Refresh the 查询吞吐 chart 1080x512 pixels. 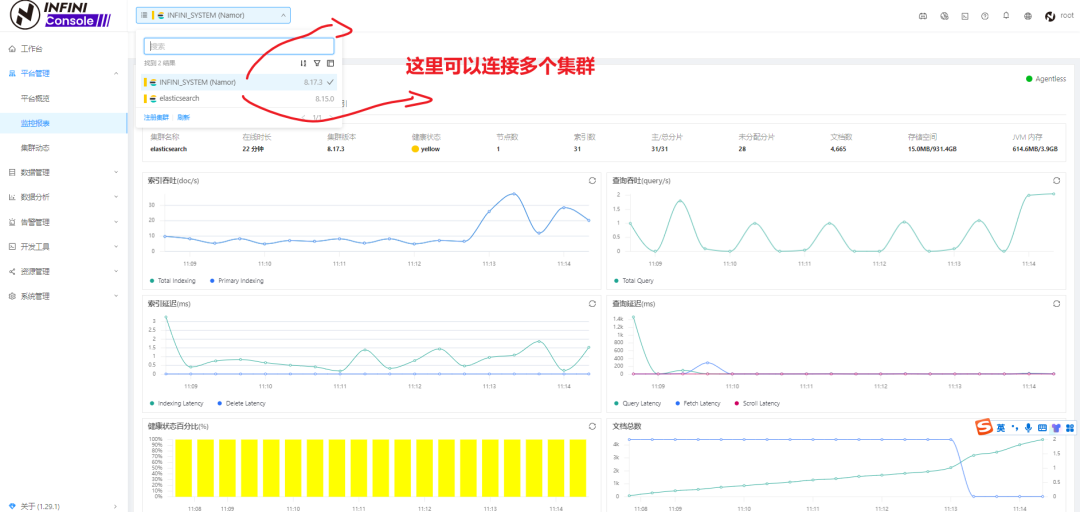pyautogui.click(x=1057, y=181)
